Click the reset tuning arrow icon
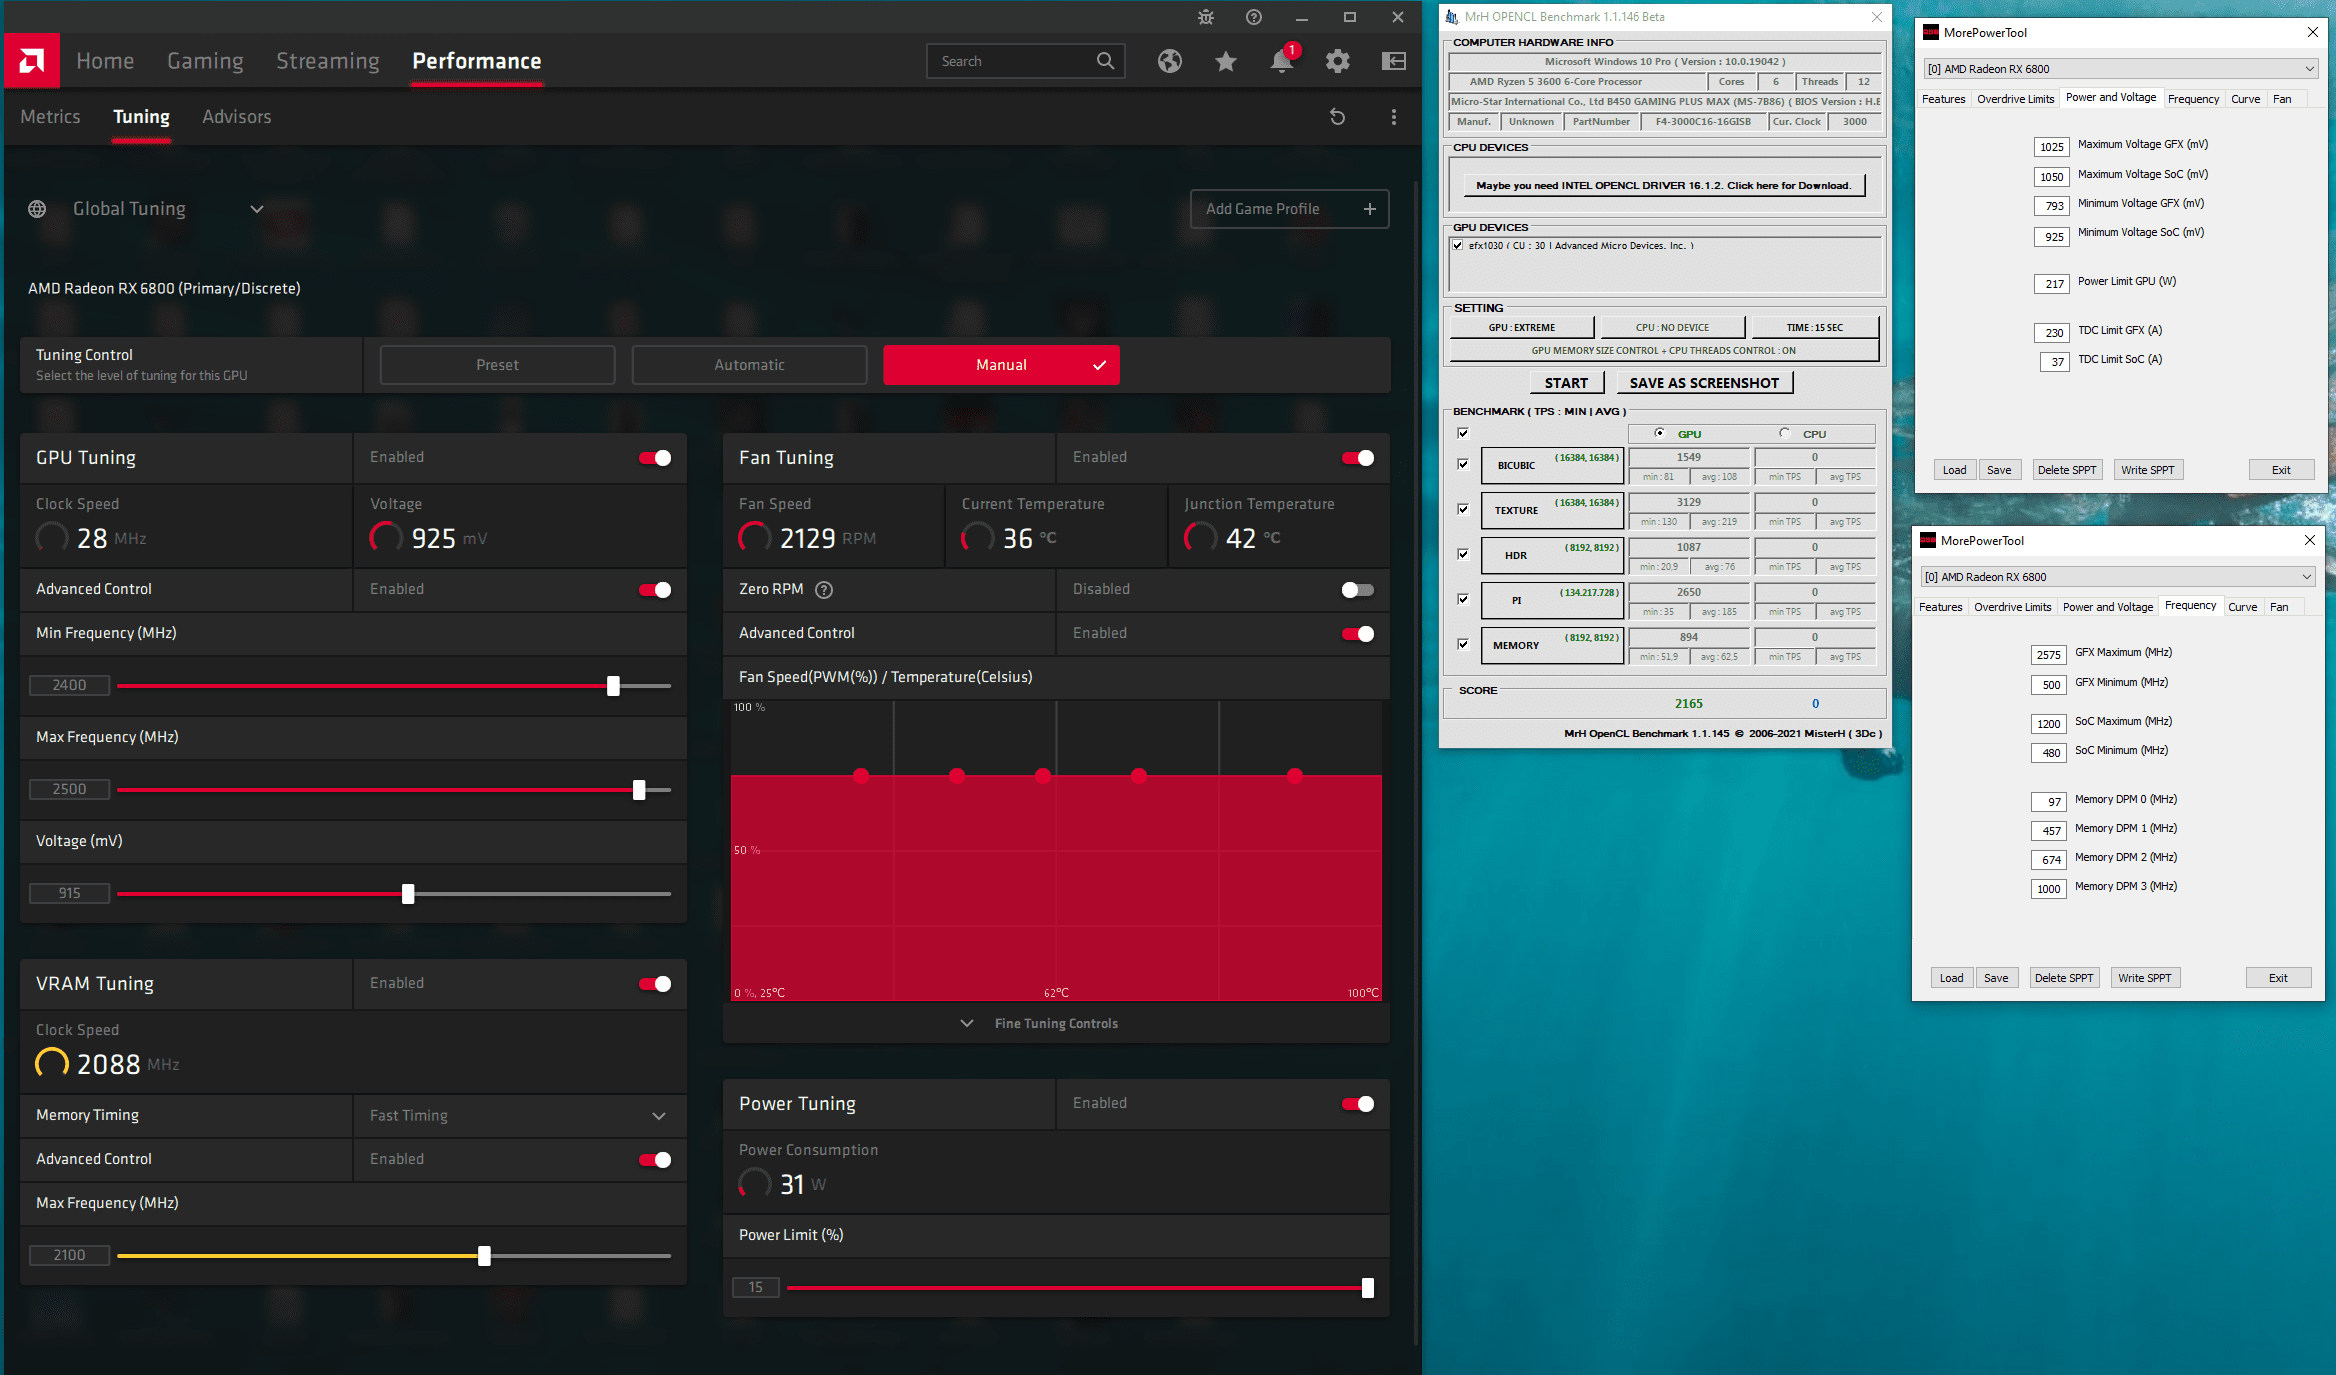 1337,117
